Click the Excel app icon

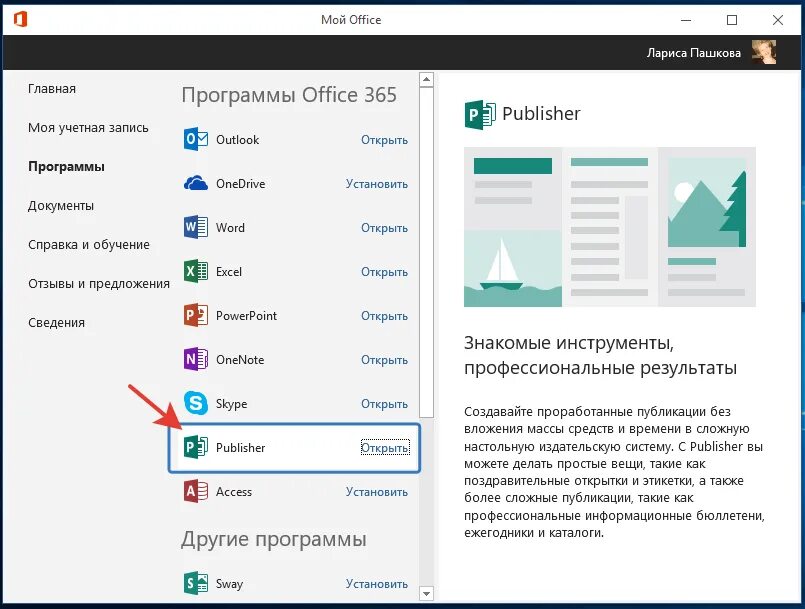pyautogui.click(x=196, y=271)
